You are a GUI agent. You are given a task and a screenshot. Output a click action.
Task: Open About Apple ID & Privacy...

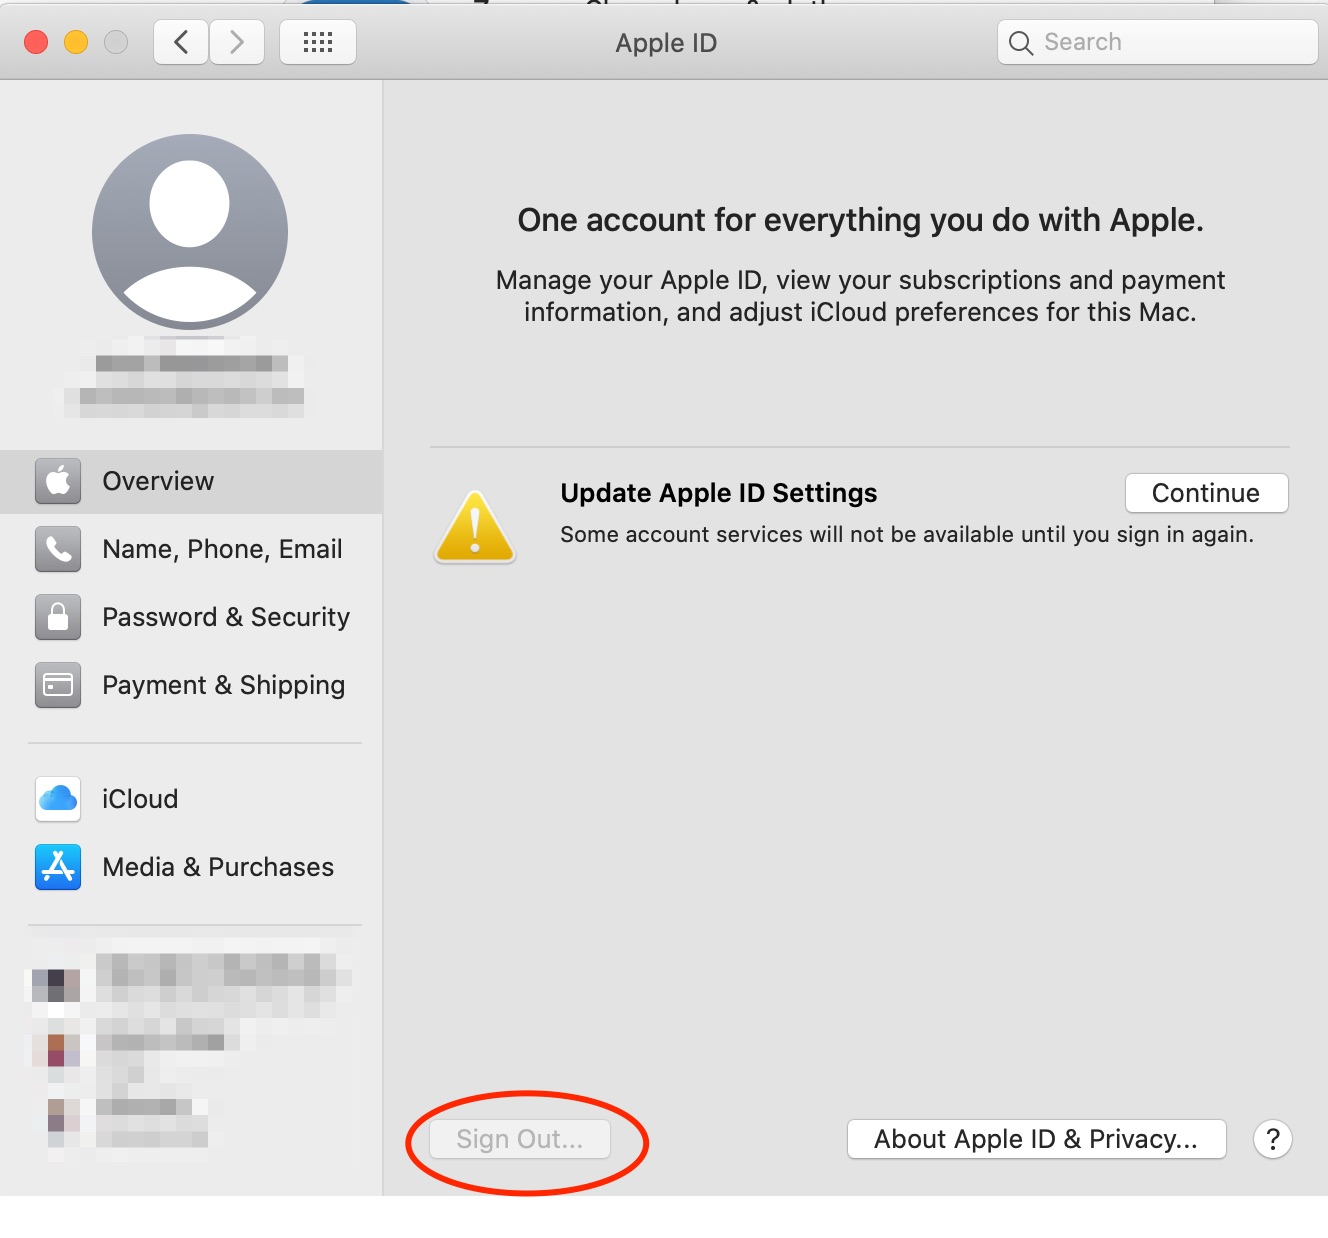coord(1036,1139)
